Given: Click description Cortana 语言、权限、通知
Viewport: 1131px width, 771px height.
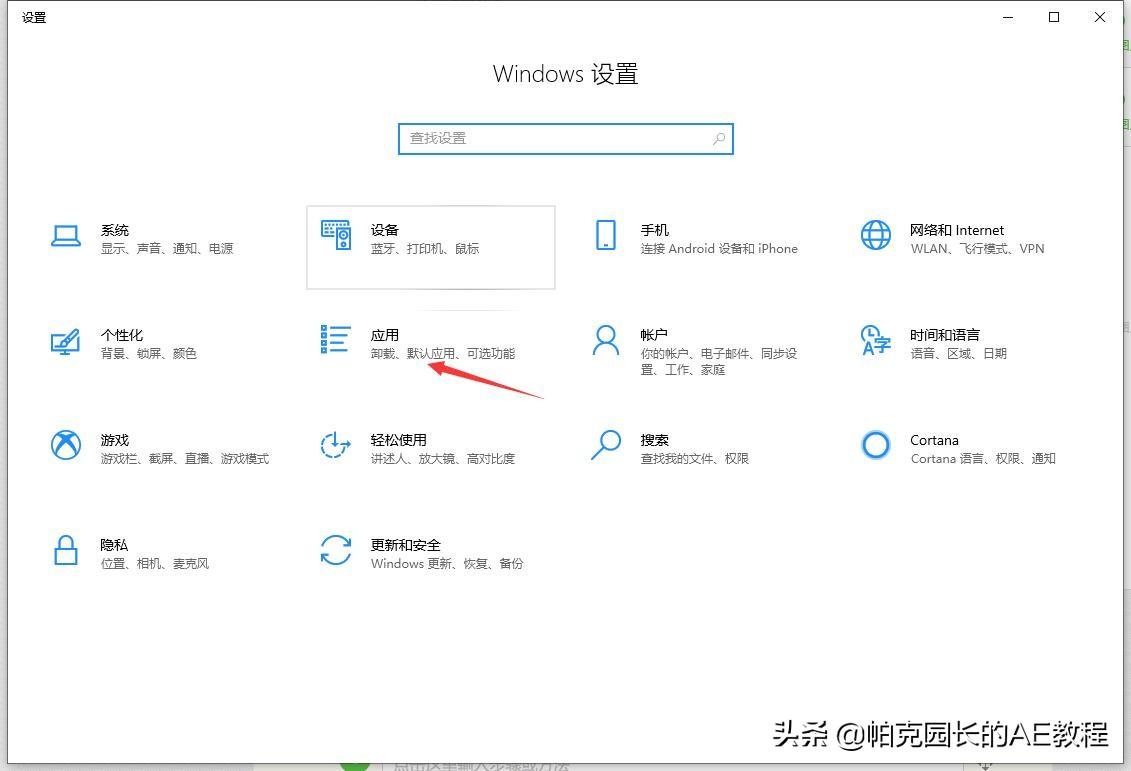Looking at the screenshot, I should tap(982, 459).
